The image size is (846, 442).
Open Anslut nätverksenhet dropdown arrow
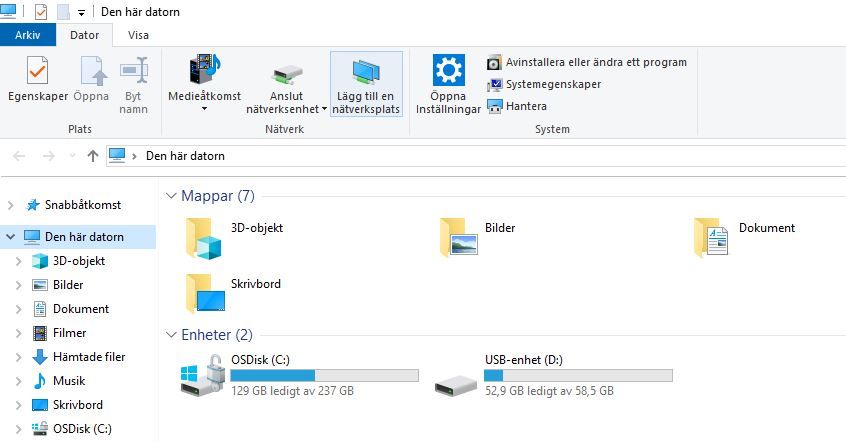tap(324, 109)
